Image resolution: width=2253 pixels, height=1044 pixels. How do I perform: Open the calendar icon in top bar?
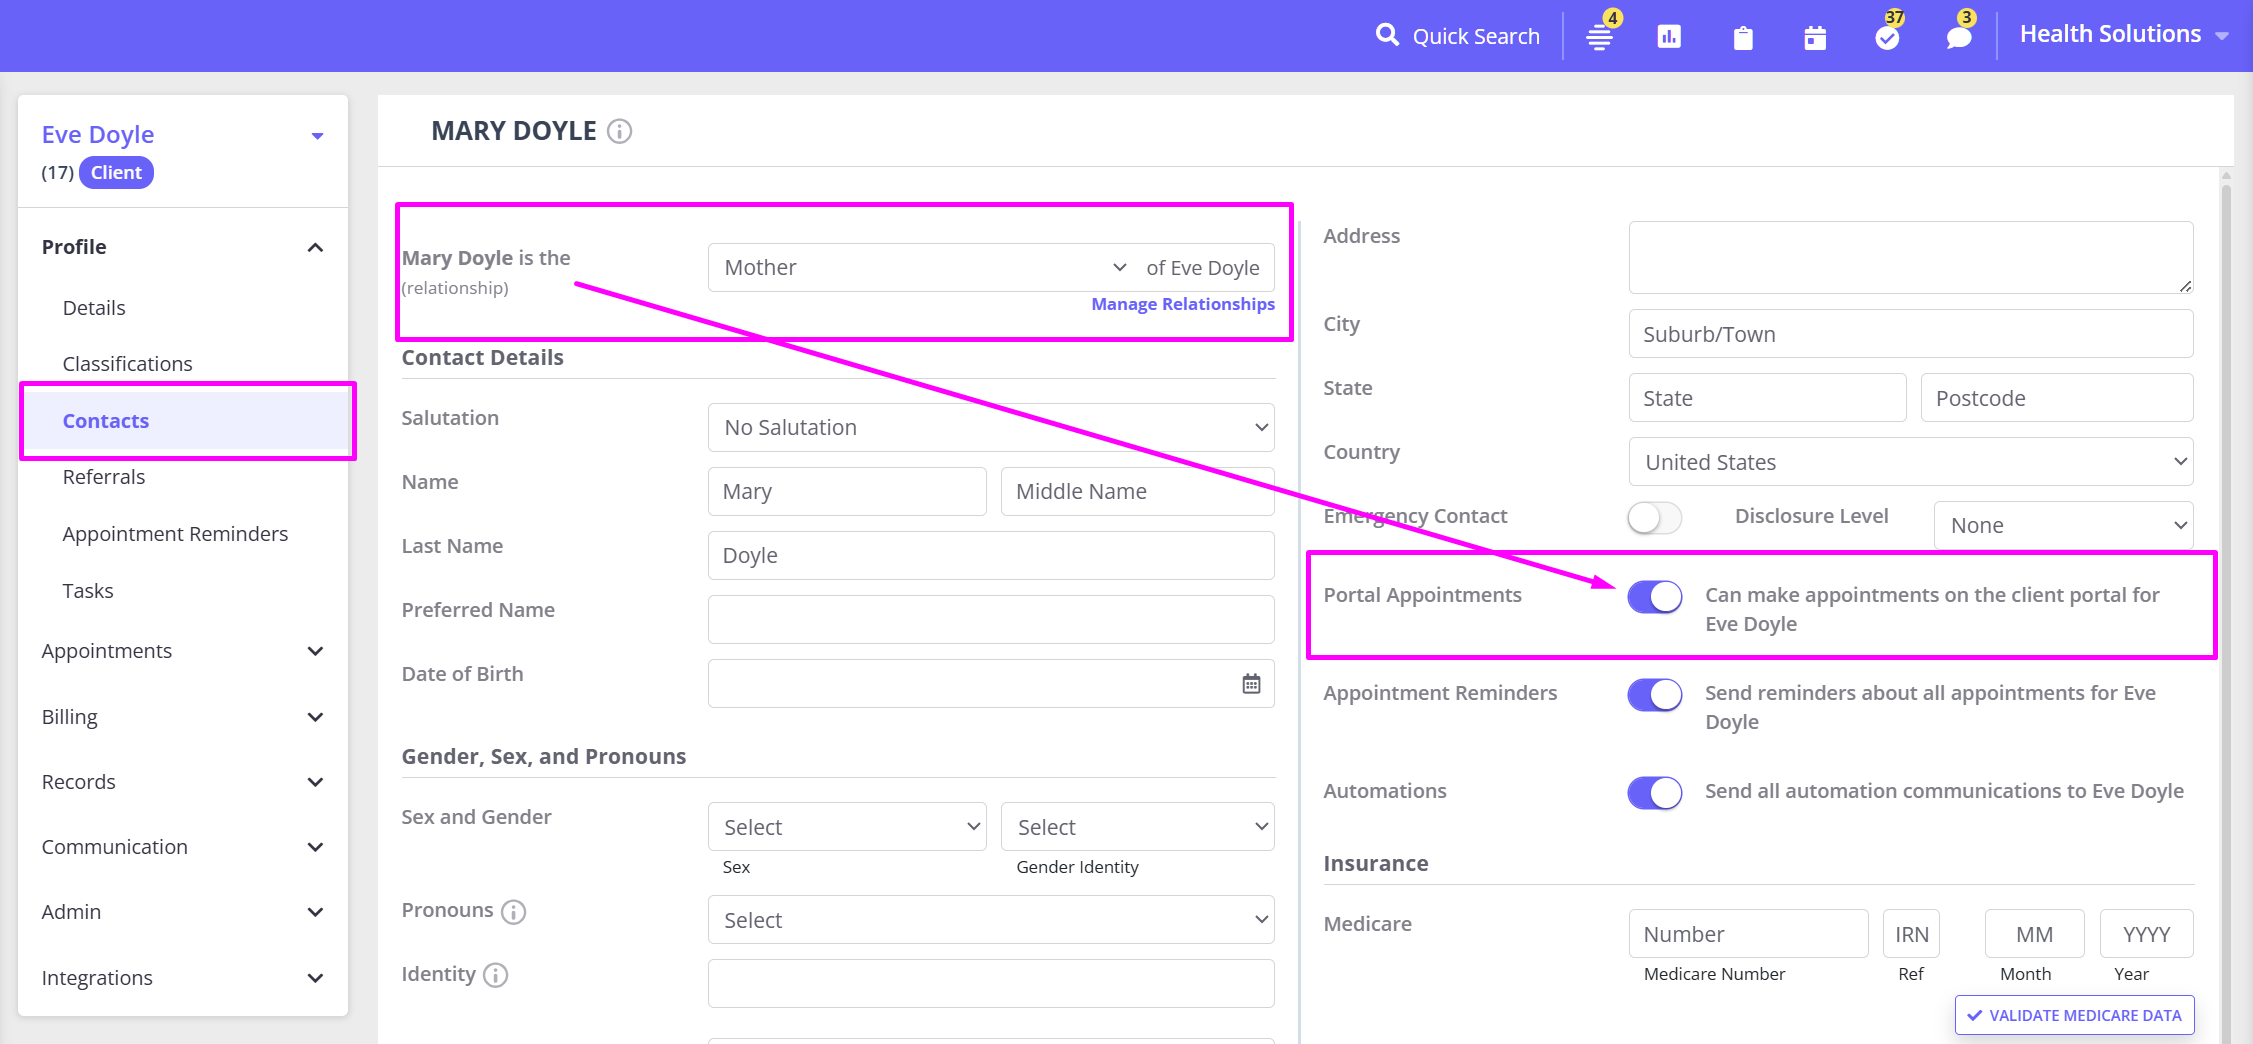[x=1815, y=38]
